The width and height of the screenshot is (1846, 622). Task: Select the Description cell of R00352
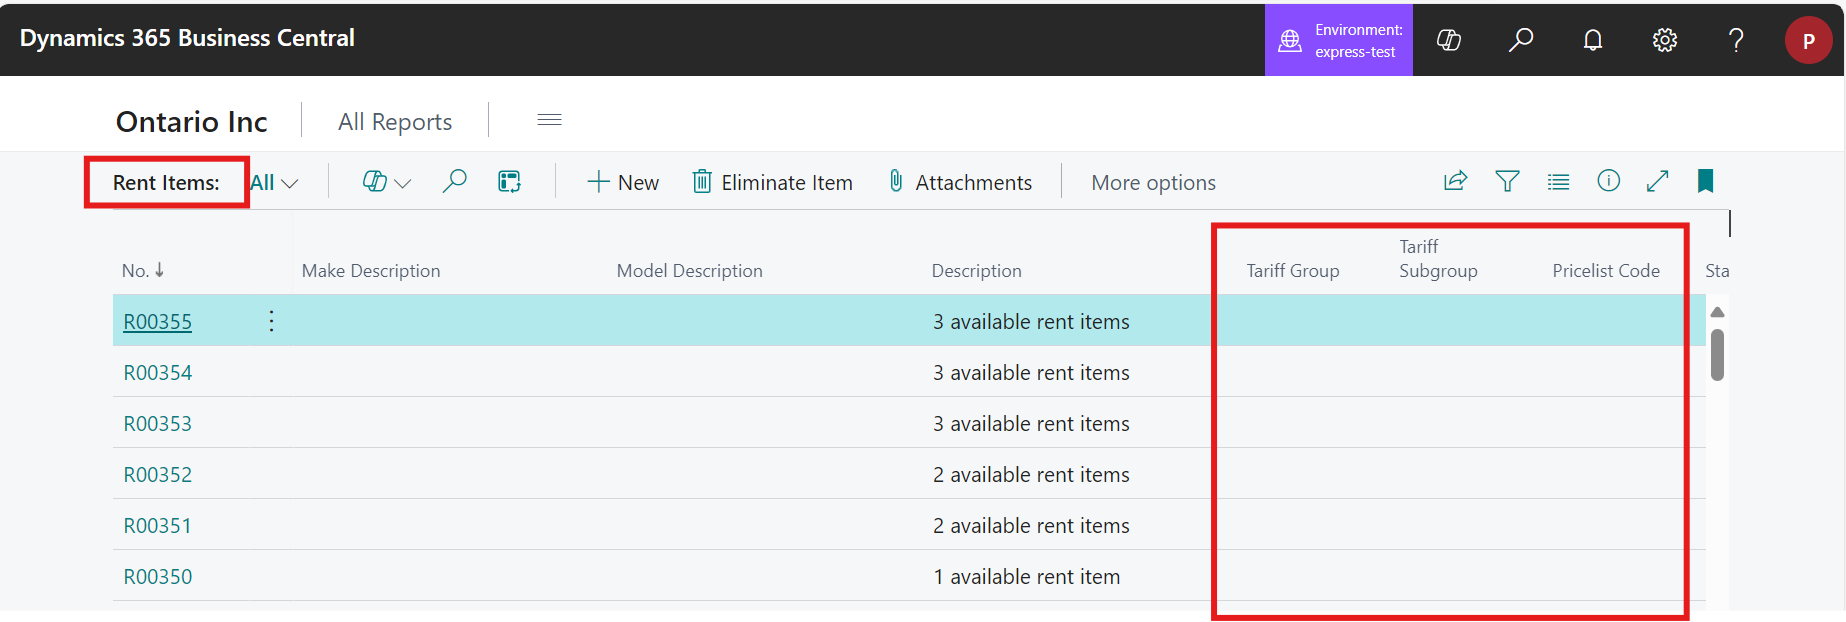(1031, 475)
